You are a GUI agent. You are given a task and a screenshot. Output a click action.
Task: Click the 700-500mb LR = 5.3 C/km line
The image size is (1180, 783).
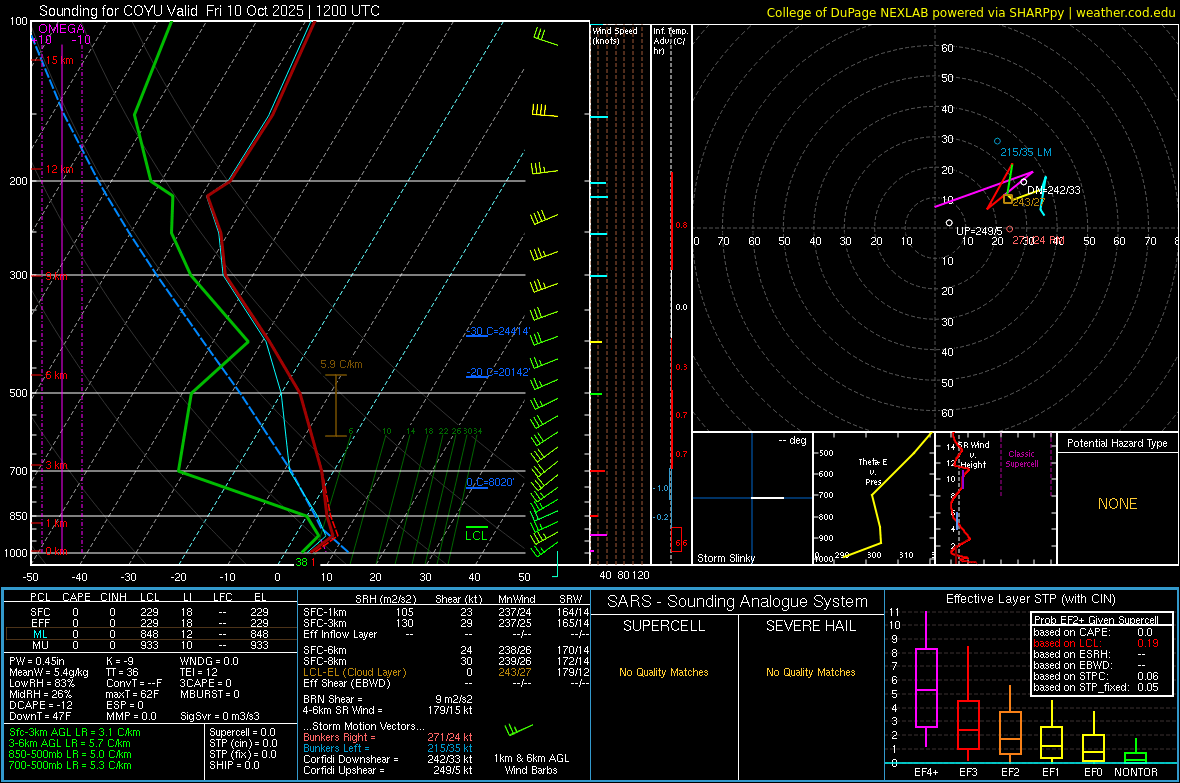(x=70, y=765)
